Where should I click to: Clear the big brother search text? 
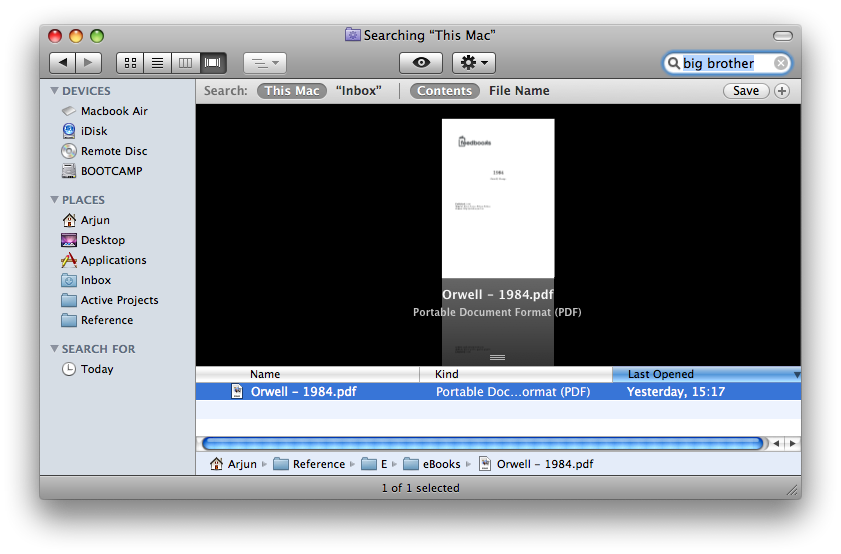(781, 63)
